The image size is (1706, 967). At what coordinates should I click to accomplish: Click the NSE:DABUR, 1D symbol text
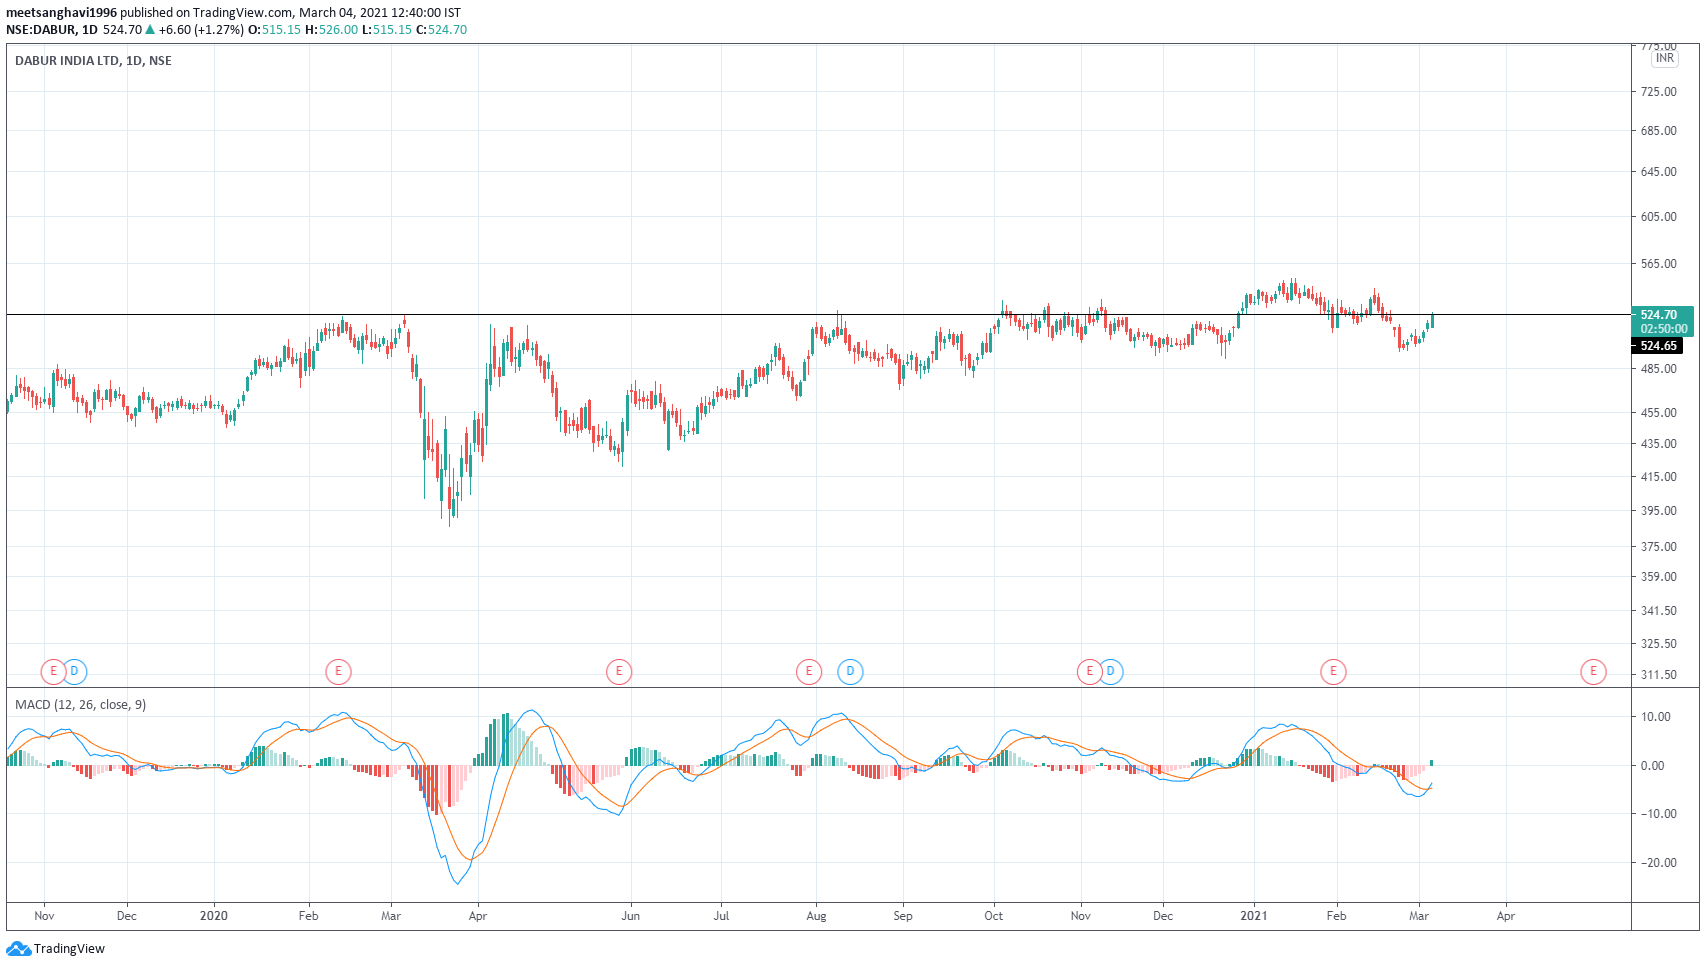(52, 30)
